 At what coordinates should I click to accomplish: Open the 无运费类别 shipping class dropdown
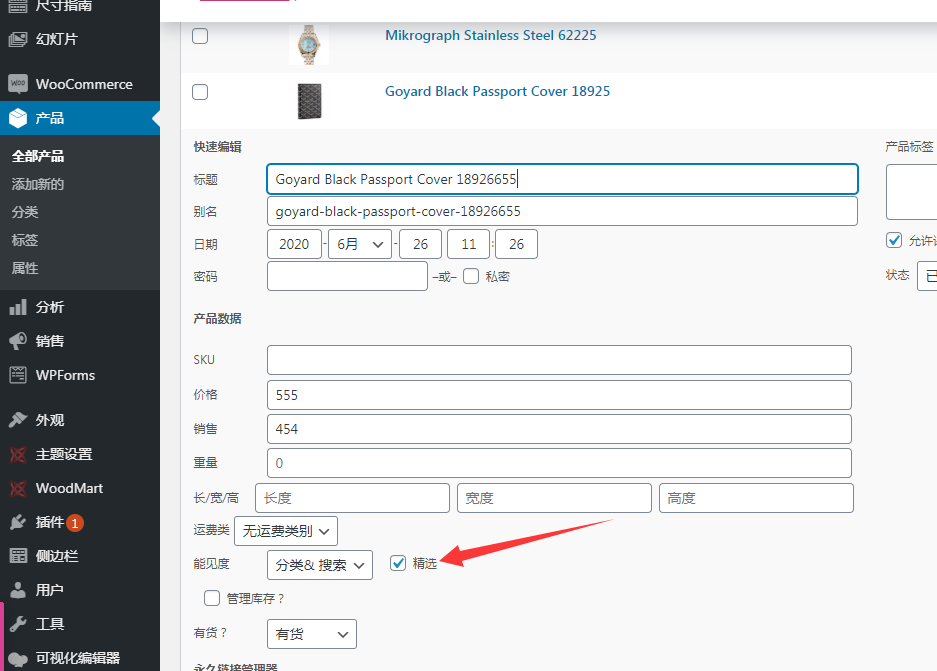(286, 531)
